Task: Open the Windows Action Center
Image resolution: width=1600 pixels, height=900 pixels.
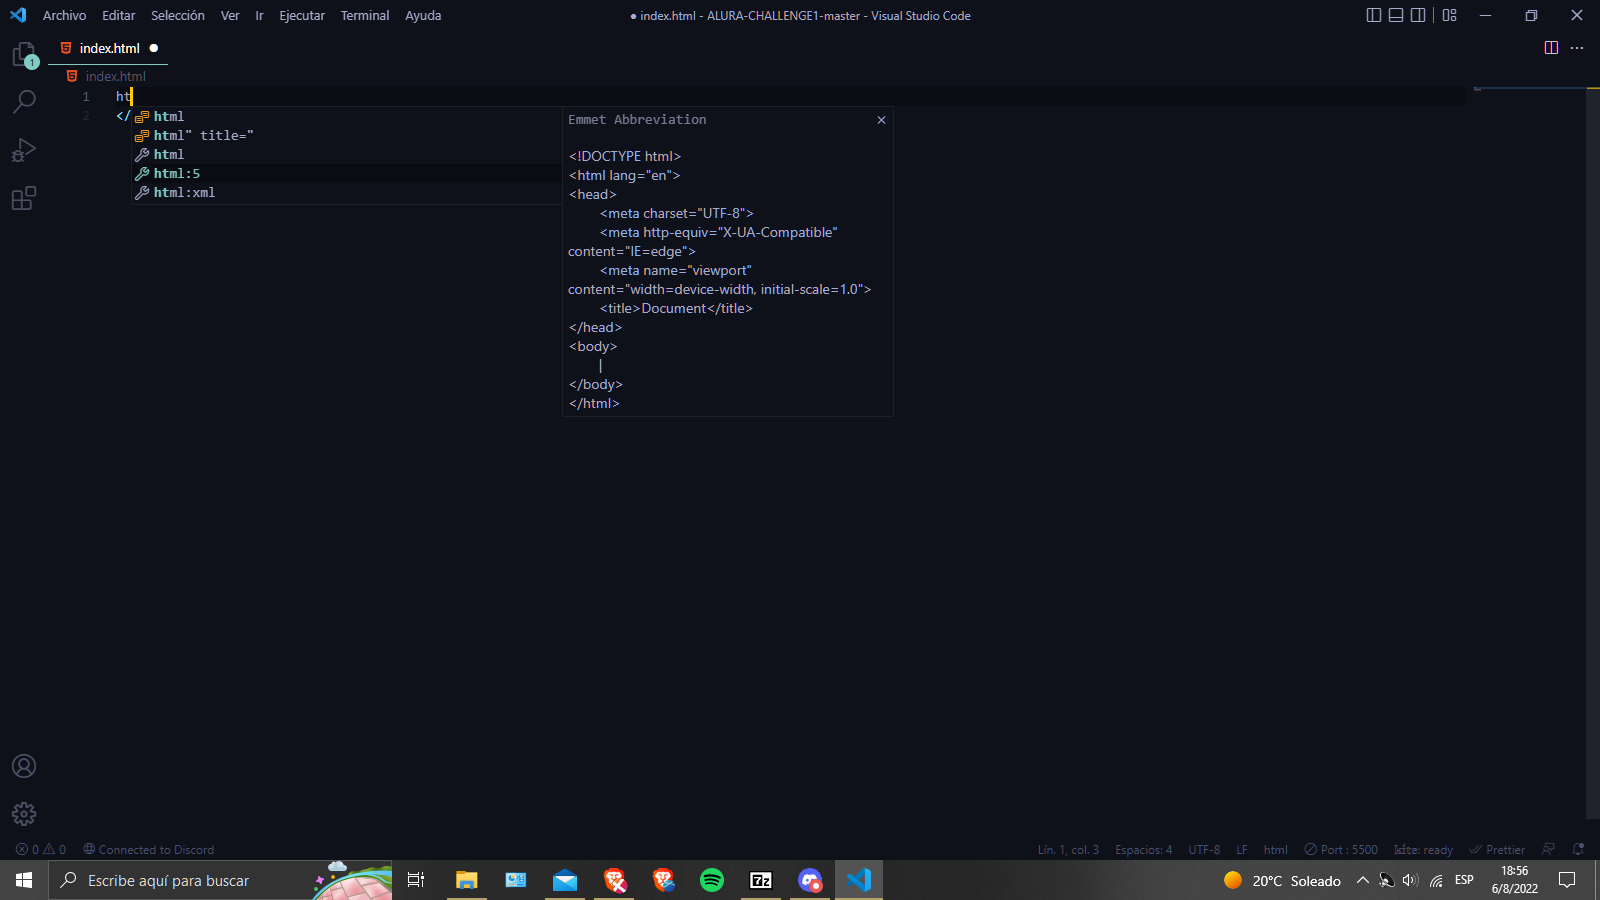Action: (x=1567, y=880)
